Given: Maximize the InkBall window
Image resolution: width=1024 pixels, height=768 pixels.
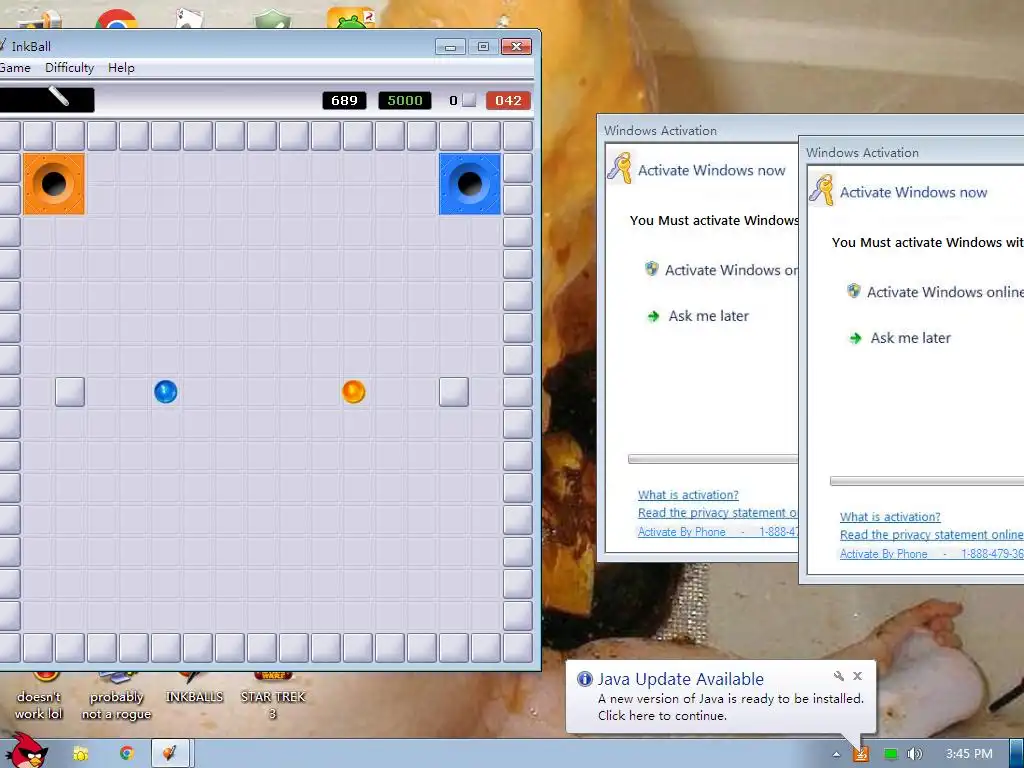Looking at the screenshot, I should 483,46.
